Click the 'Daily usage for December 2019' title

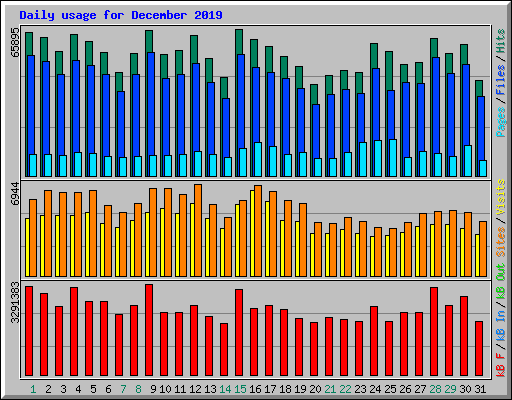pos(121,15)
